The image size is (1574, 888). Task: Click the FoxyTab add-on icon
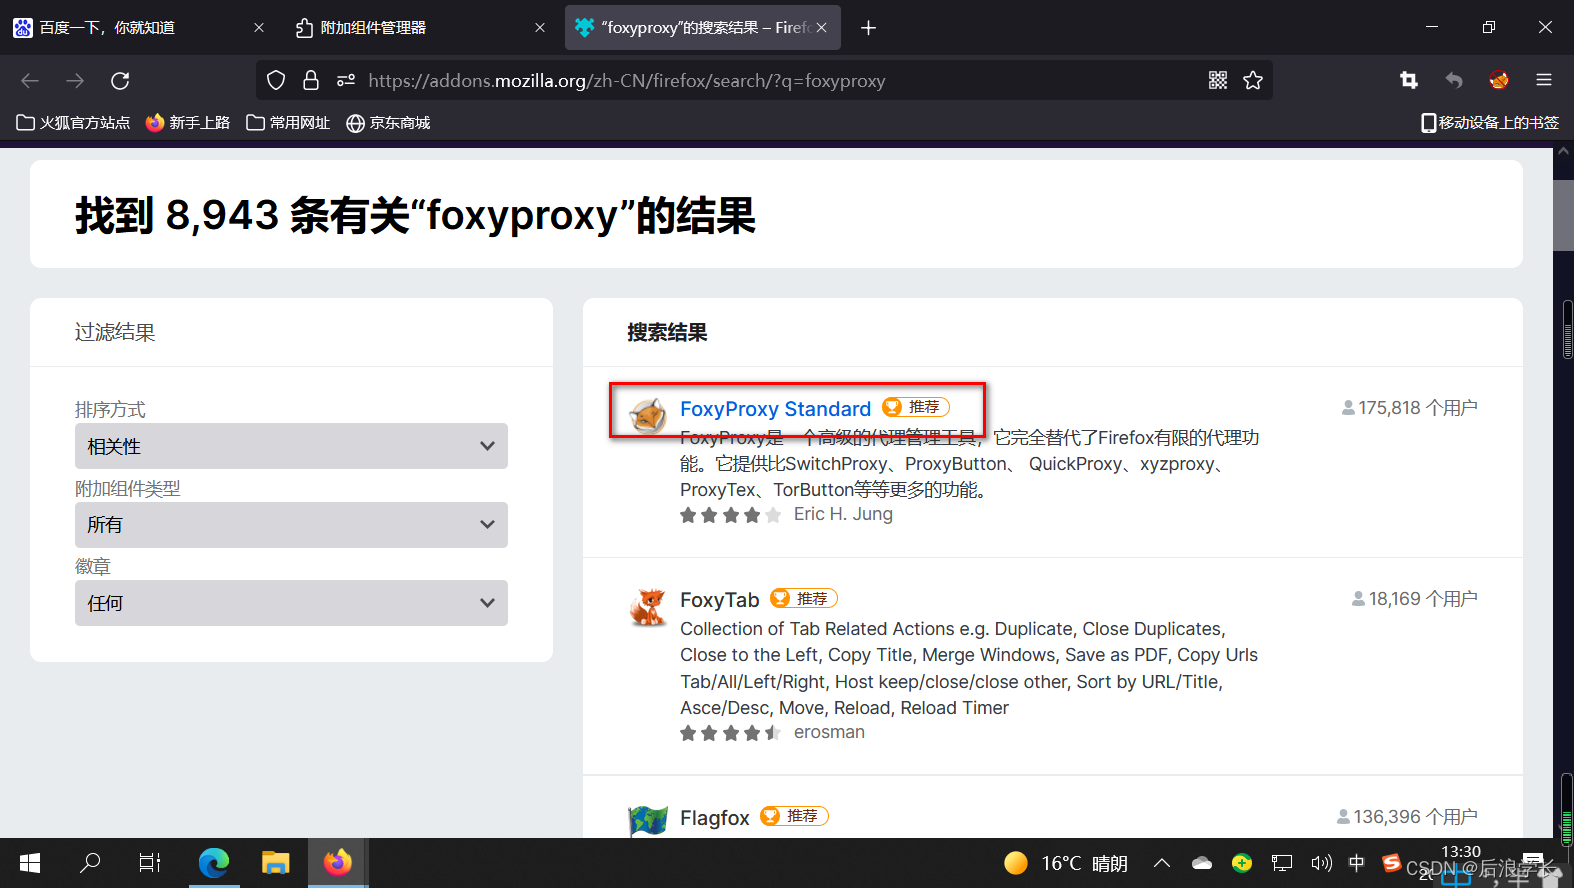[x=648, y=606]
